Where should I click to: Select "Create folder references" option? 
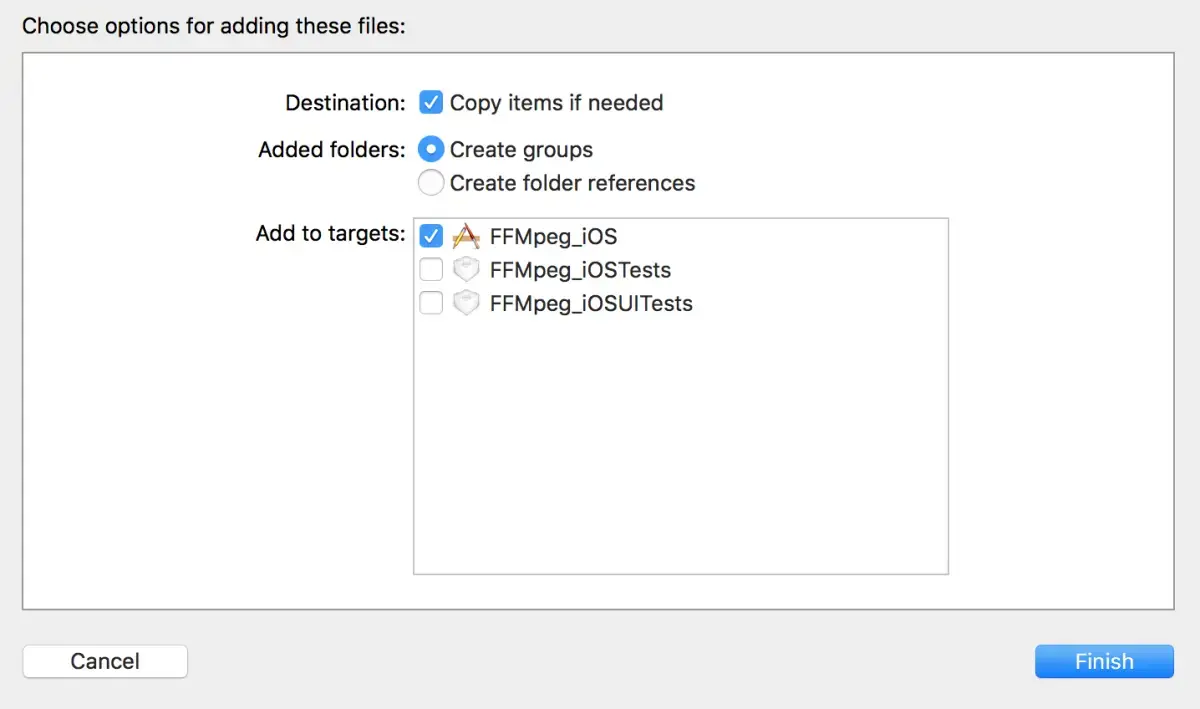(x=431, y=183)
